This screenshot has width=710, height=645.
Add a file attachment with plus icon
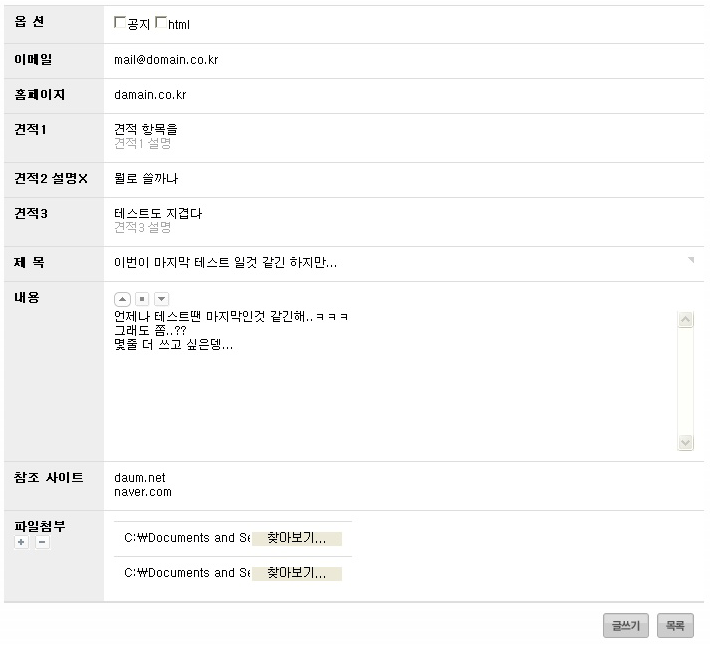tap(22, 542)
